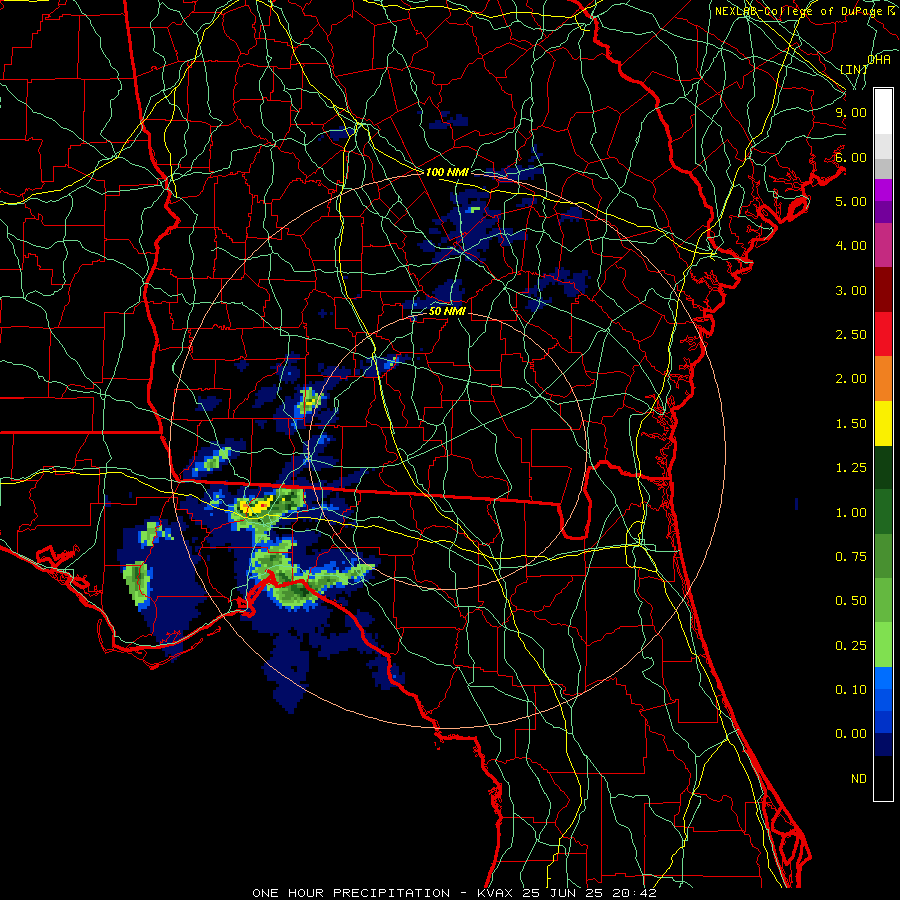Click the 0.50 legend value
This screenshot has height=900, width=900.
(x=851, y=601)
